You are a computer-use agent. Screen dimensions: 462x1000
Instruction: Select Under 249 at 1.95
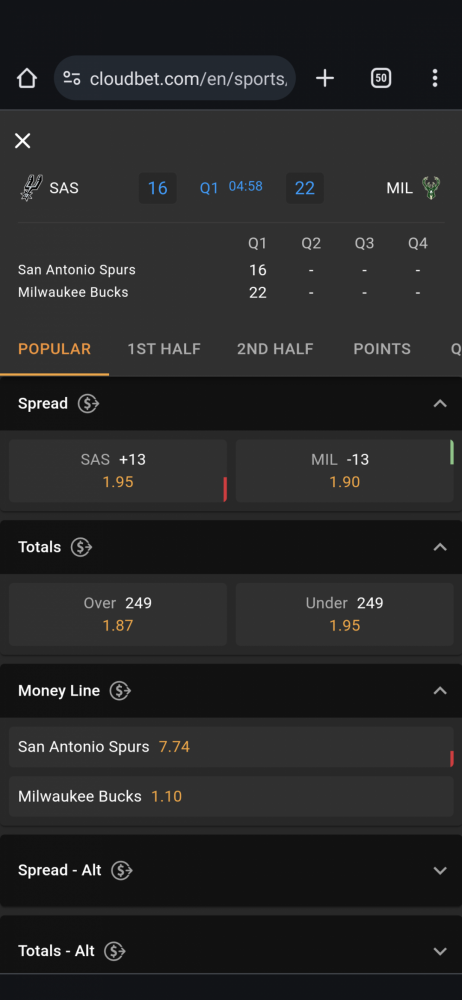pyautogui.click(x=345, y=614)
